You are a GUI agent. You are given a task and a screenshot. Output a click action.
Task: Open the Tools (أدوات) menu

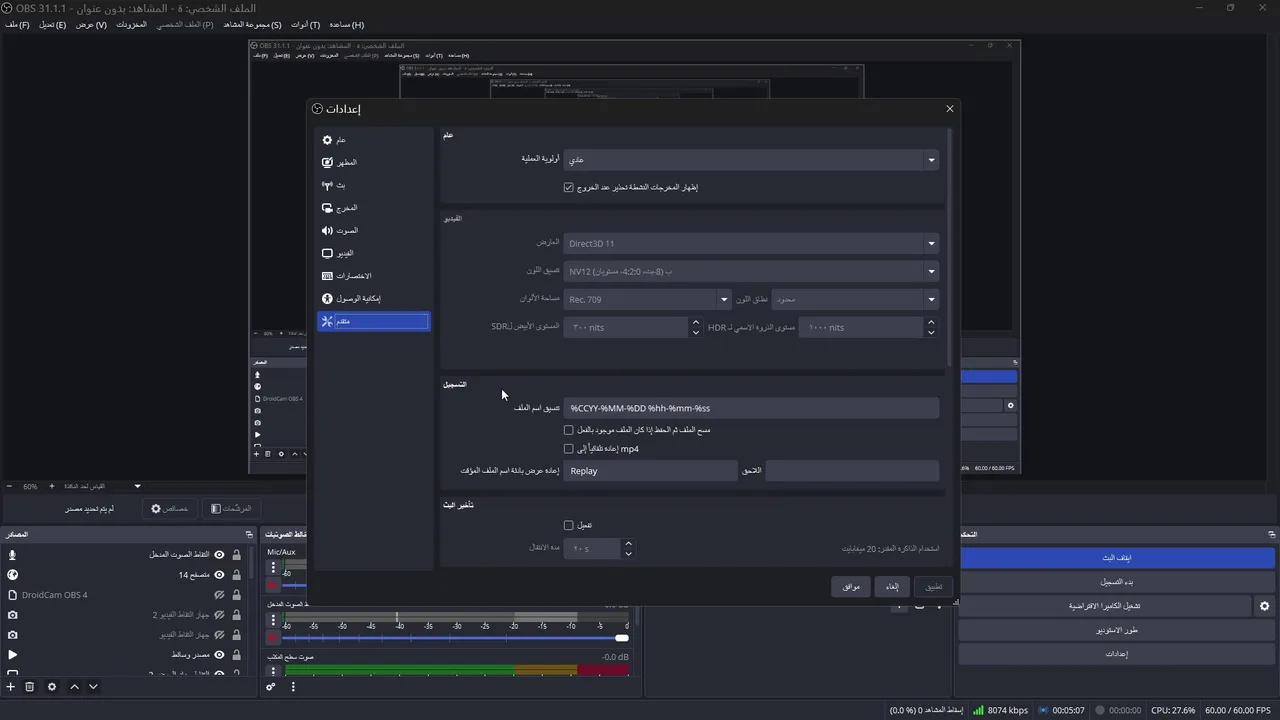(x=305, y=25)
